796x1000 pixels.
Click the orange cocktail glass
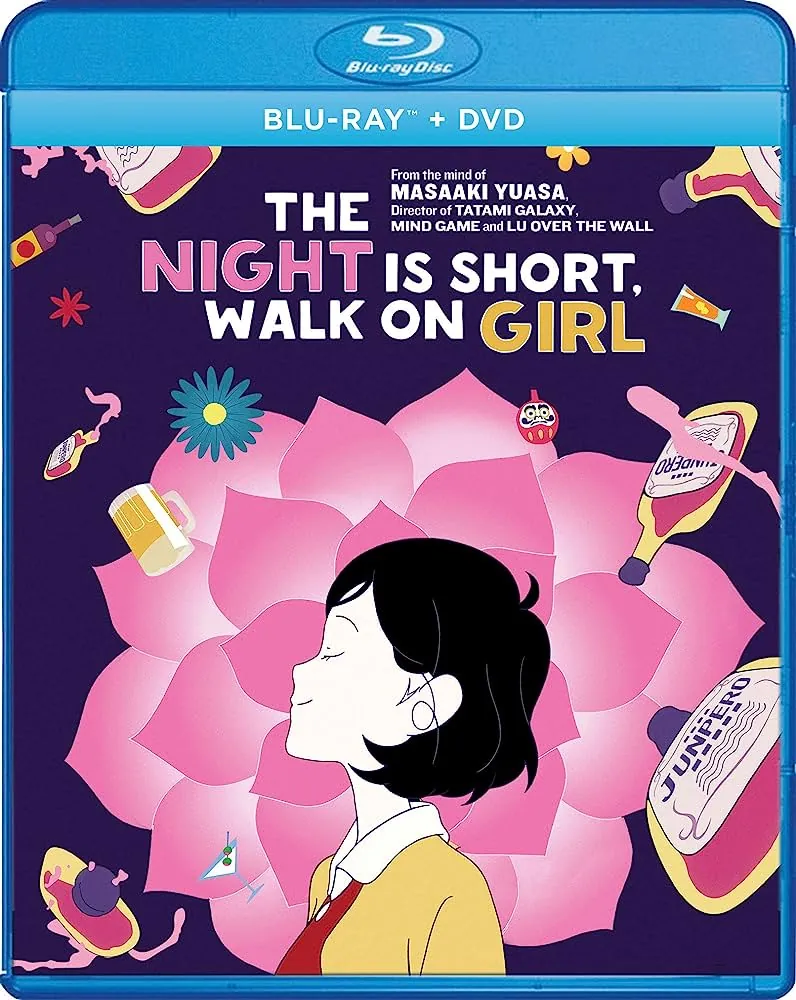pyautogui.click(x=701, y=307)
